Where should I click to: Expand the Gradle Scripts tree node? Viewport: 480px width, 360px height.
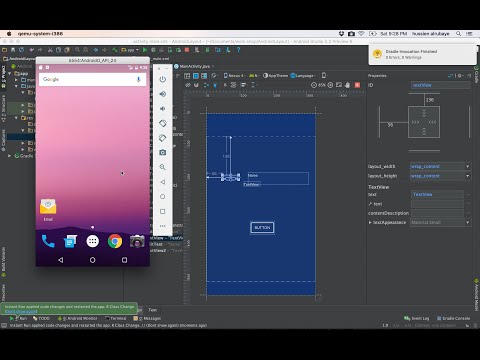10,156
